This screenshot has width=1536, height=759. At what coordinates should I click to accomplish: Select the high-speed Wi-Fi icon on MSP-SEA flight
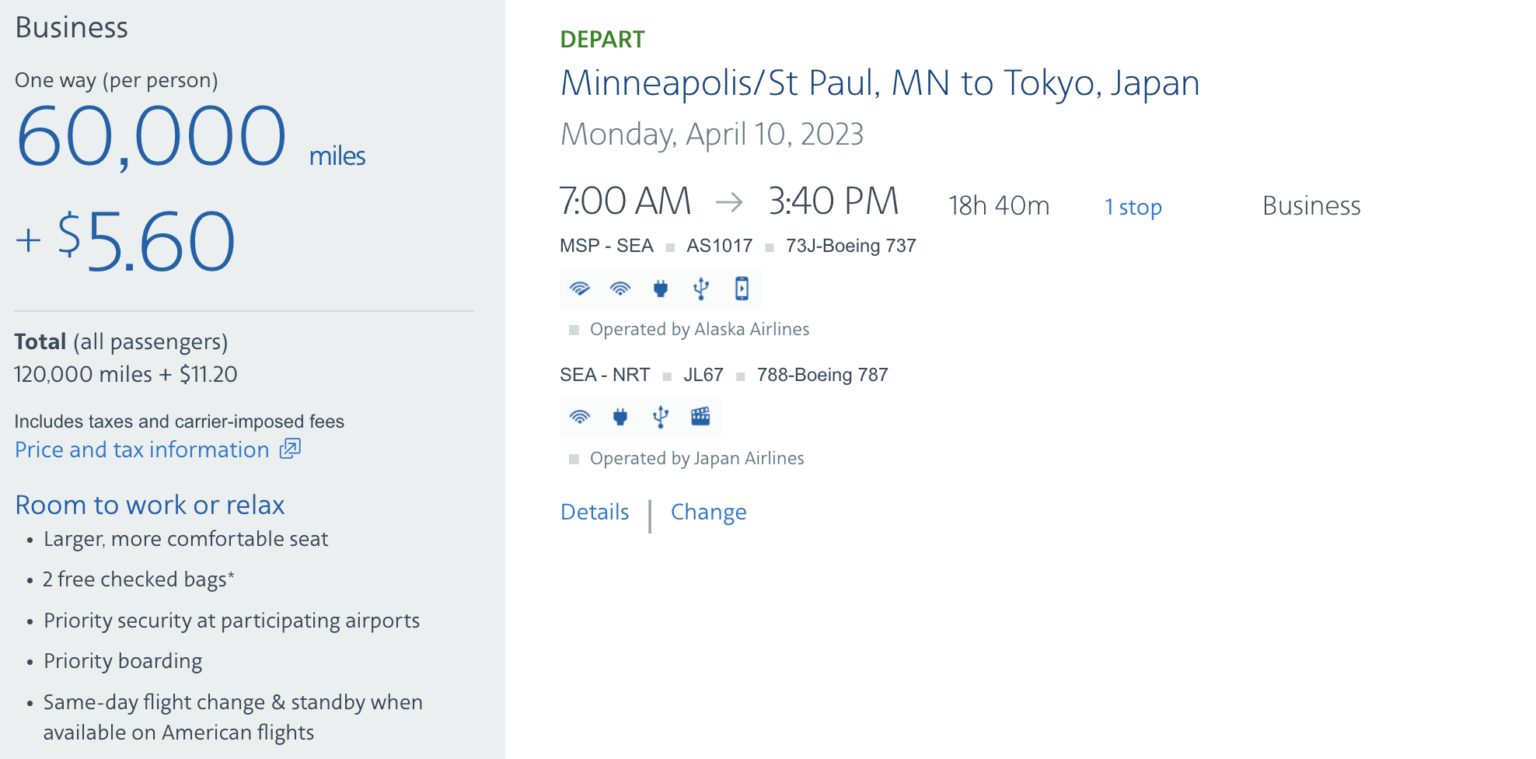[580, 288]
